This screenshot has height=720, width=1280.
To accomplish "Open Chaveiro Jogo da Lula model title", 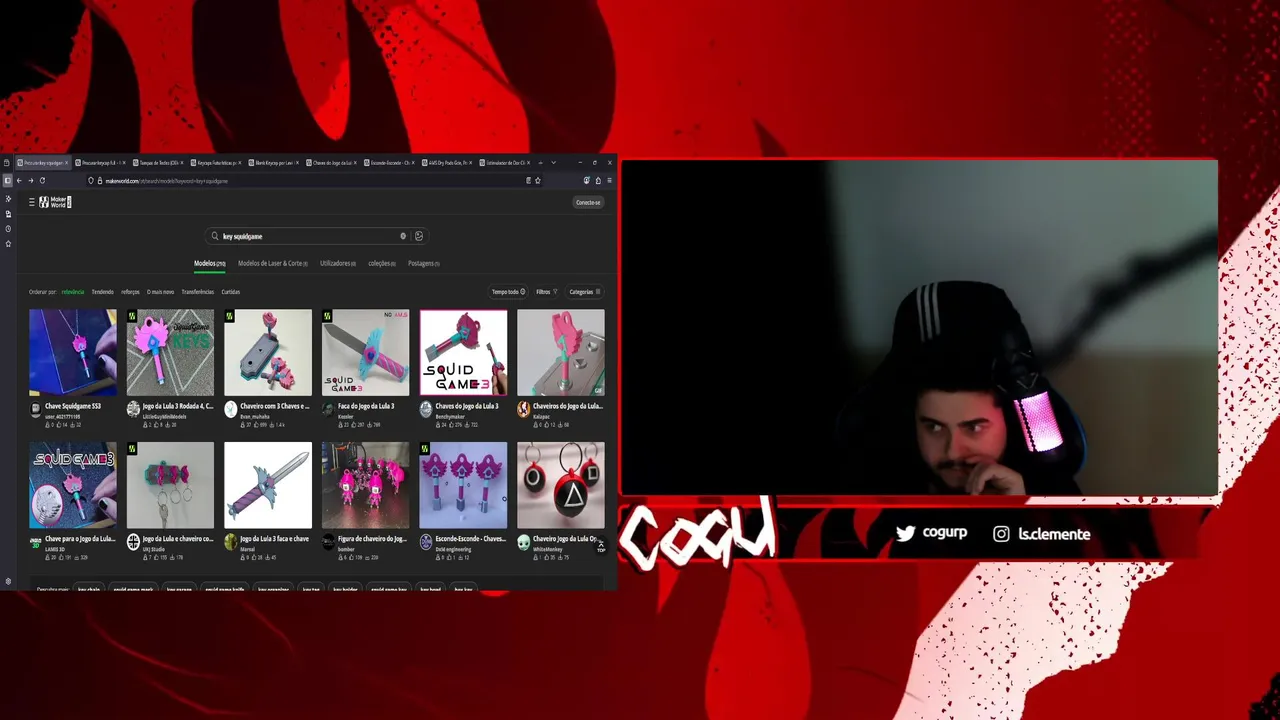I will click(566, 539).
